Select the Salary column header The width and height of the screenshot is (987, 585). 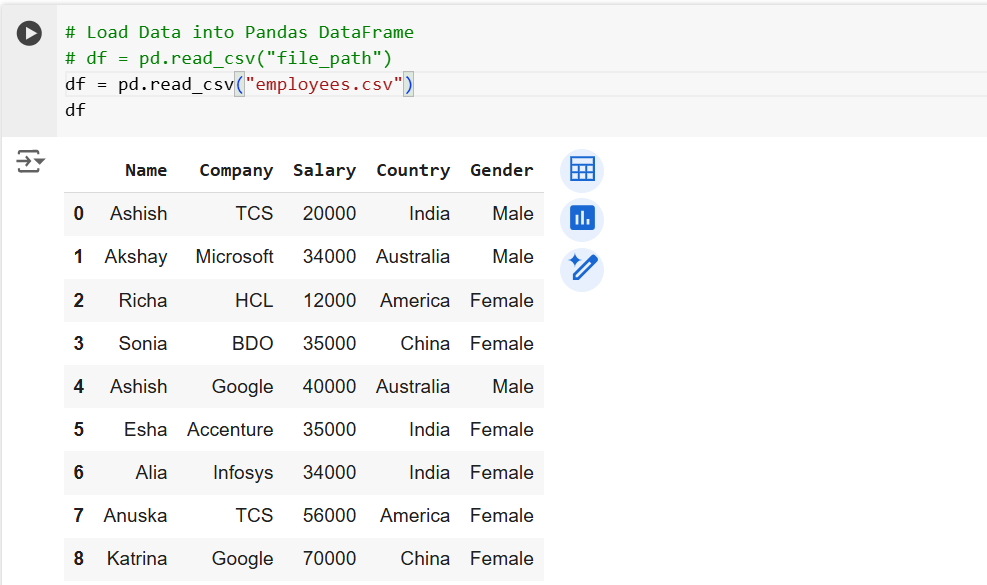(x=325, y=170)
